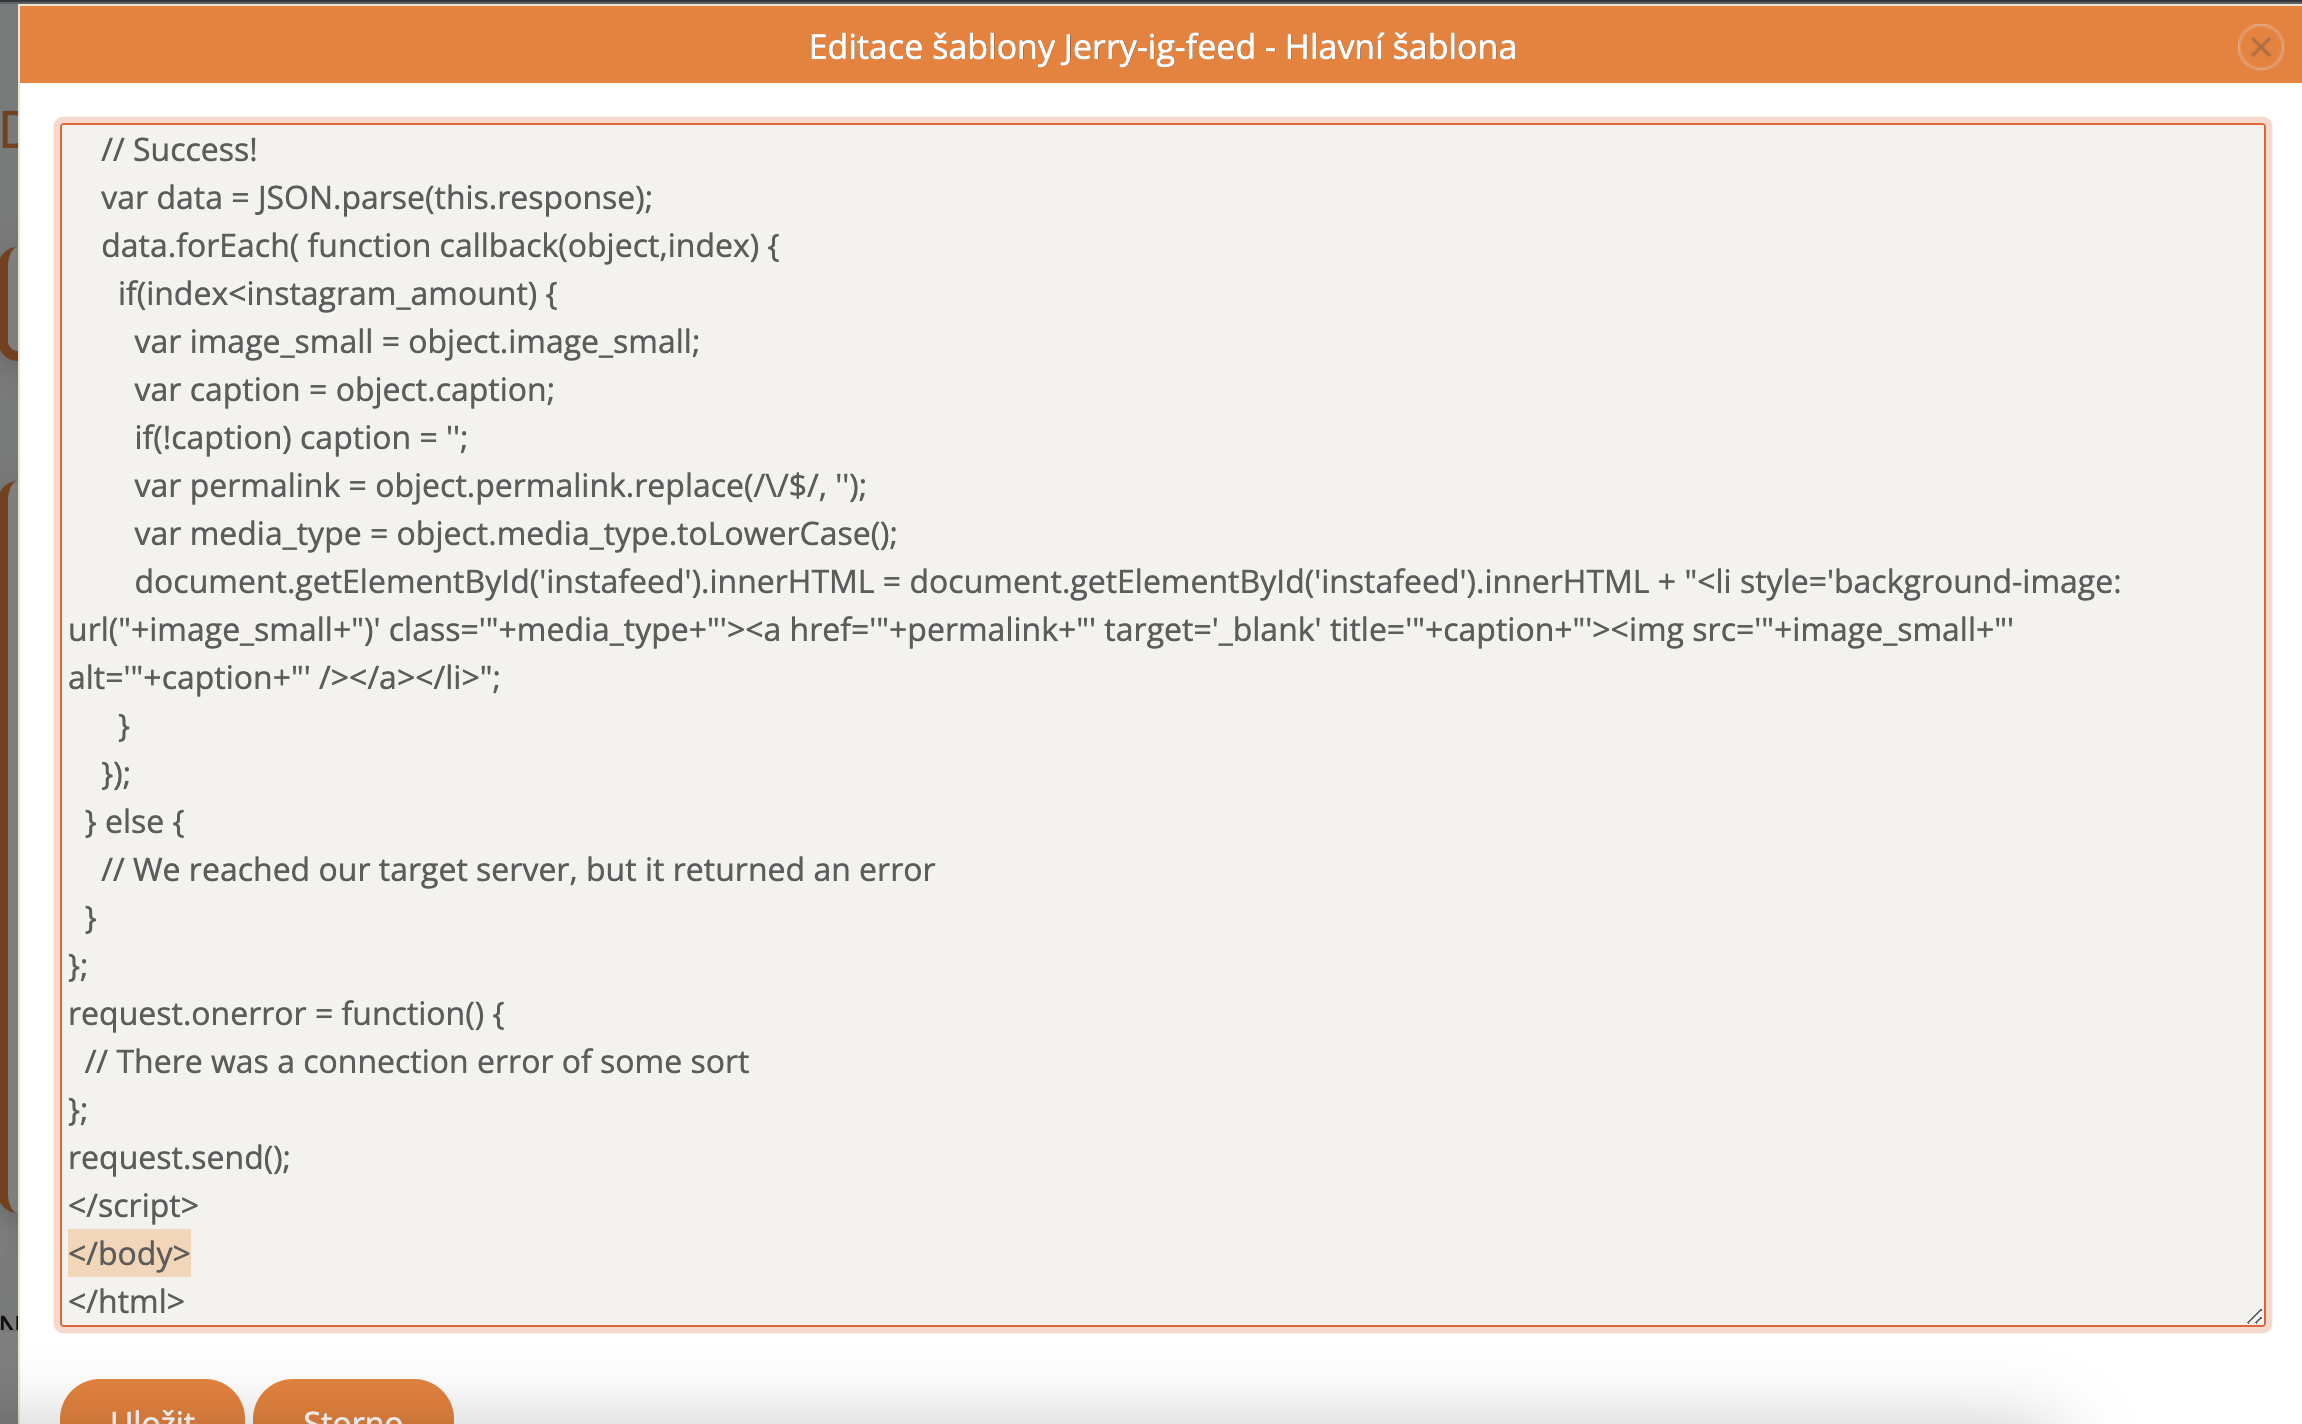Grab the textarea resize handle corner
2302x1424 pixels.
(2254, 1316)
